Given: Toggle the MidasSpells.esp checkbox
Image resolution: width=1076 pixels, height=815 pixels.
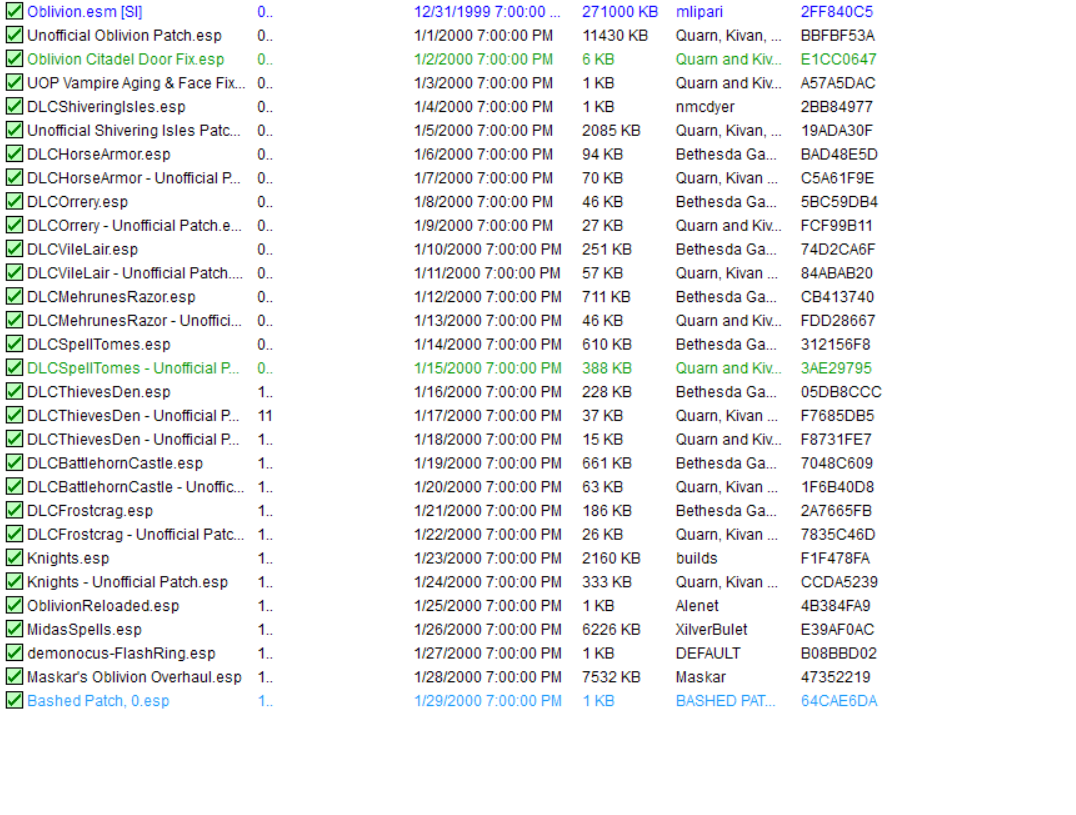Looking at the screenshot, I should pos(14,630).
